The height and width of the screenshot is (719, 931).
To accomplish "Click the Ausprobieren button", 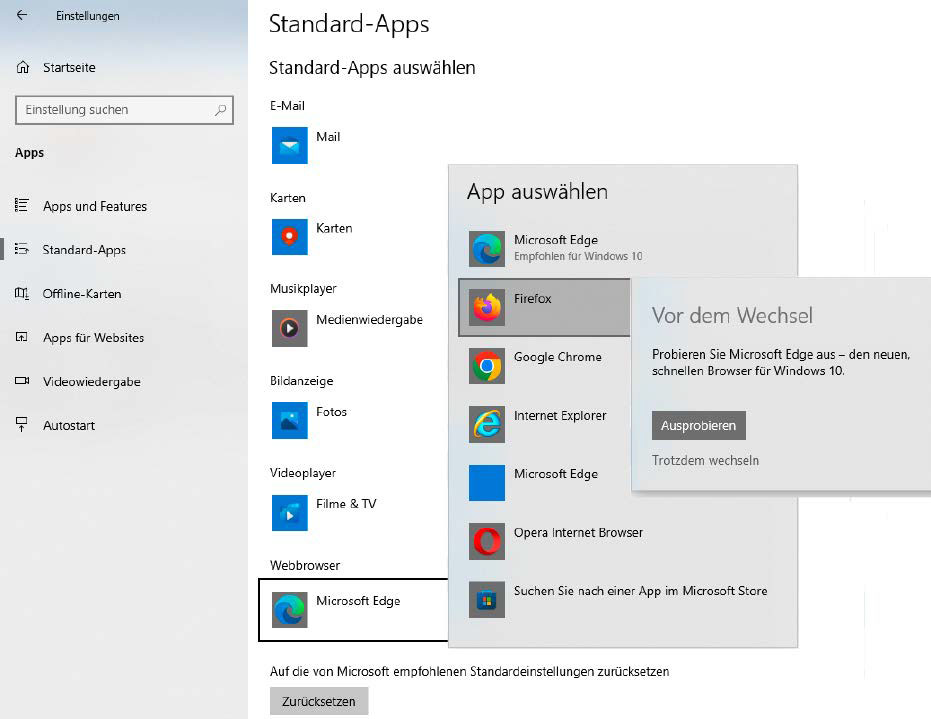I will pyautogui.click(x=699, y=426).
